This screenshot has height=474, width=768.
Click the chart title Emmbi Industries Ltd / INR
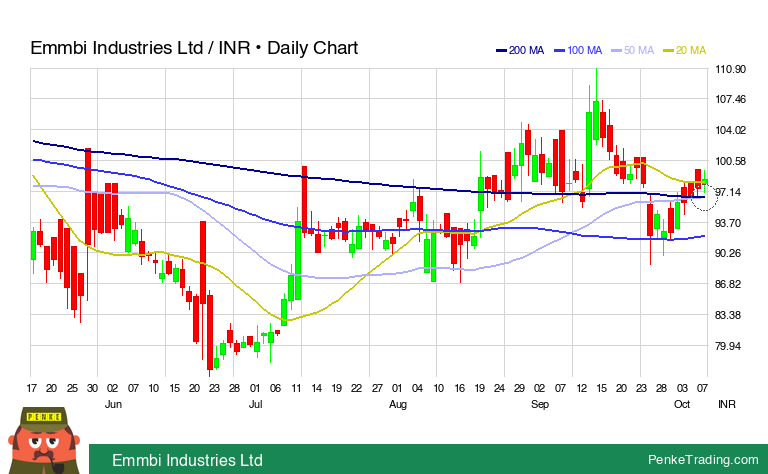141,47
